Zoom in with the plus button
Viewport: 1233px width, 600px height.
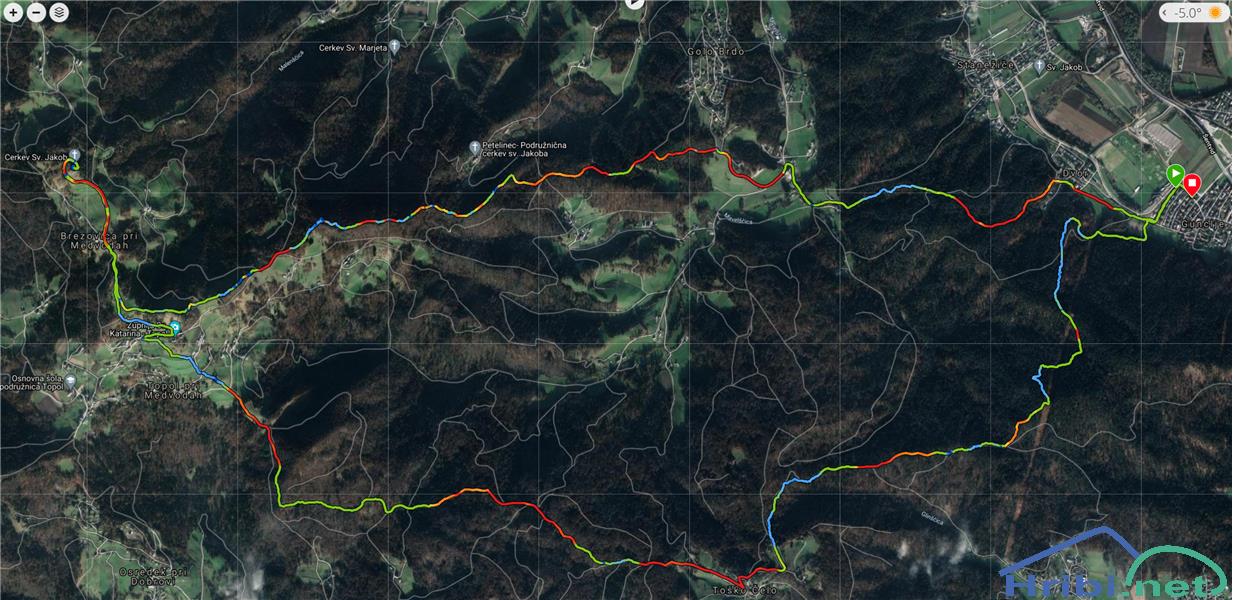click(13, 13)
